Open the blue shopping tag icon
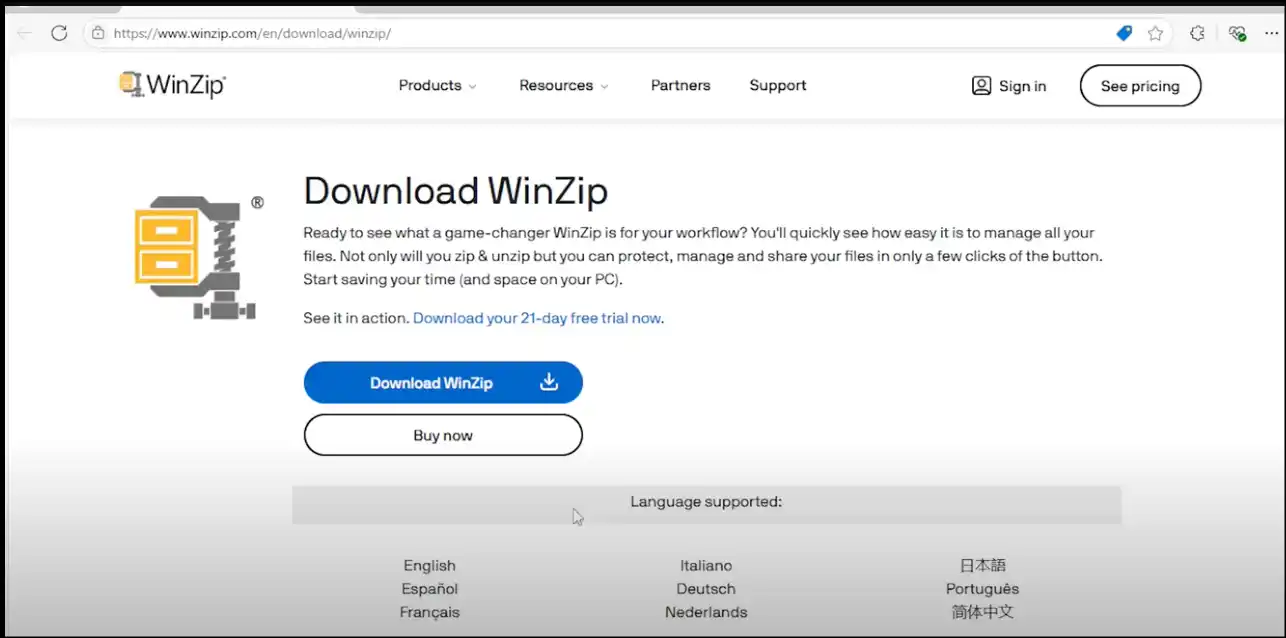This screenshot has height=638, width=1286. click(x=1124, y=33)
